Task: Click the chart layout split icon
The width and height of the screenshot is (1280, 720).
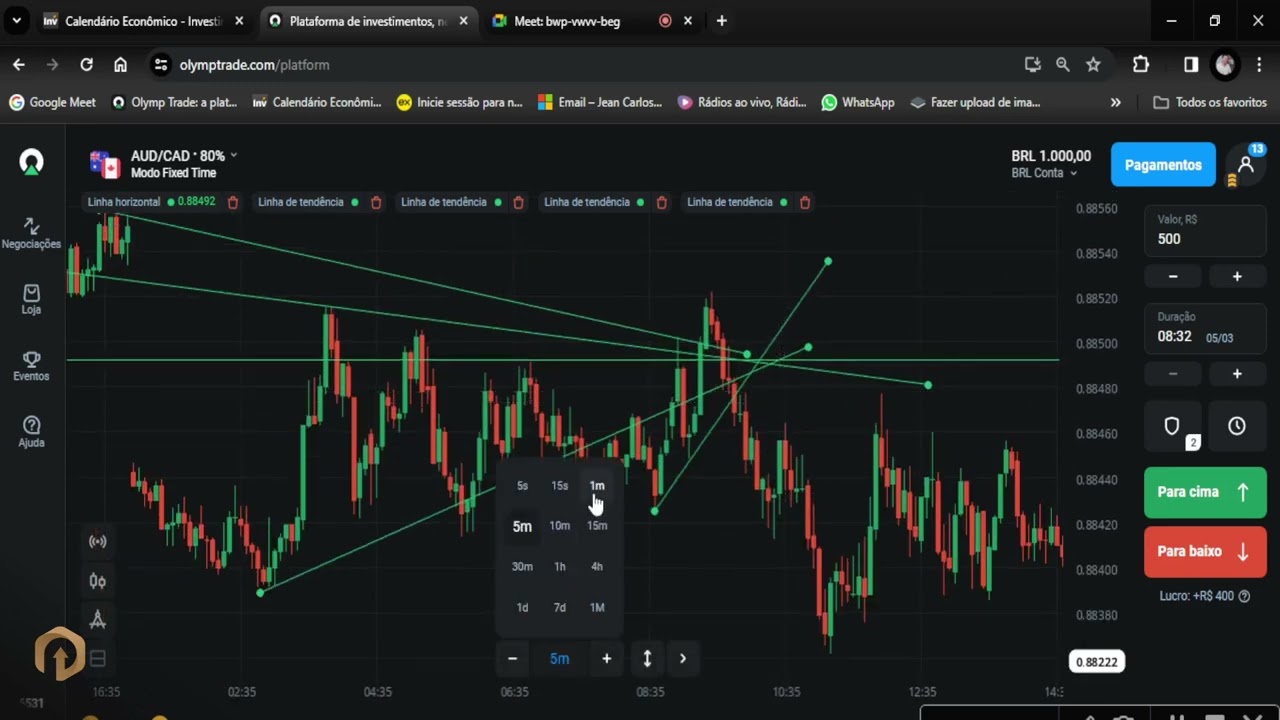Action: 98,659
